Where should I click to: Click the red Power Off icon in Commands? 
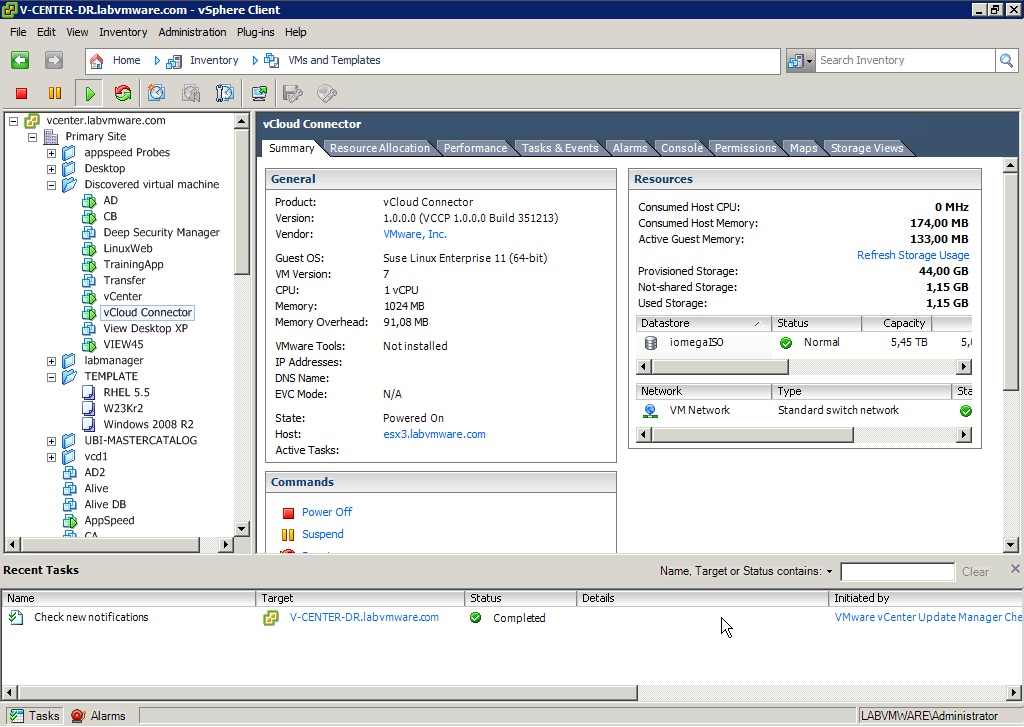click(288, 513)
